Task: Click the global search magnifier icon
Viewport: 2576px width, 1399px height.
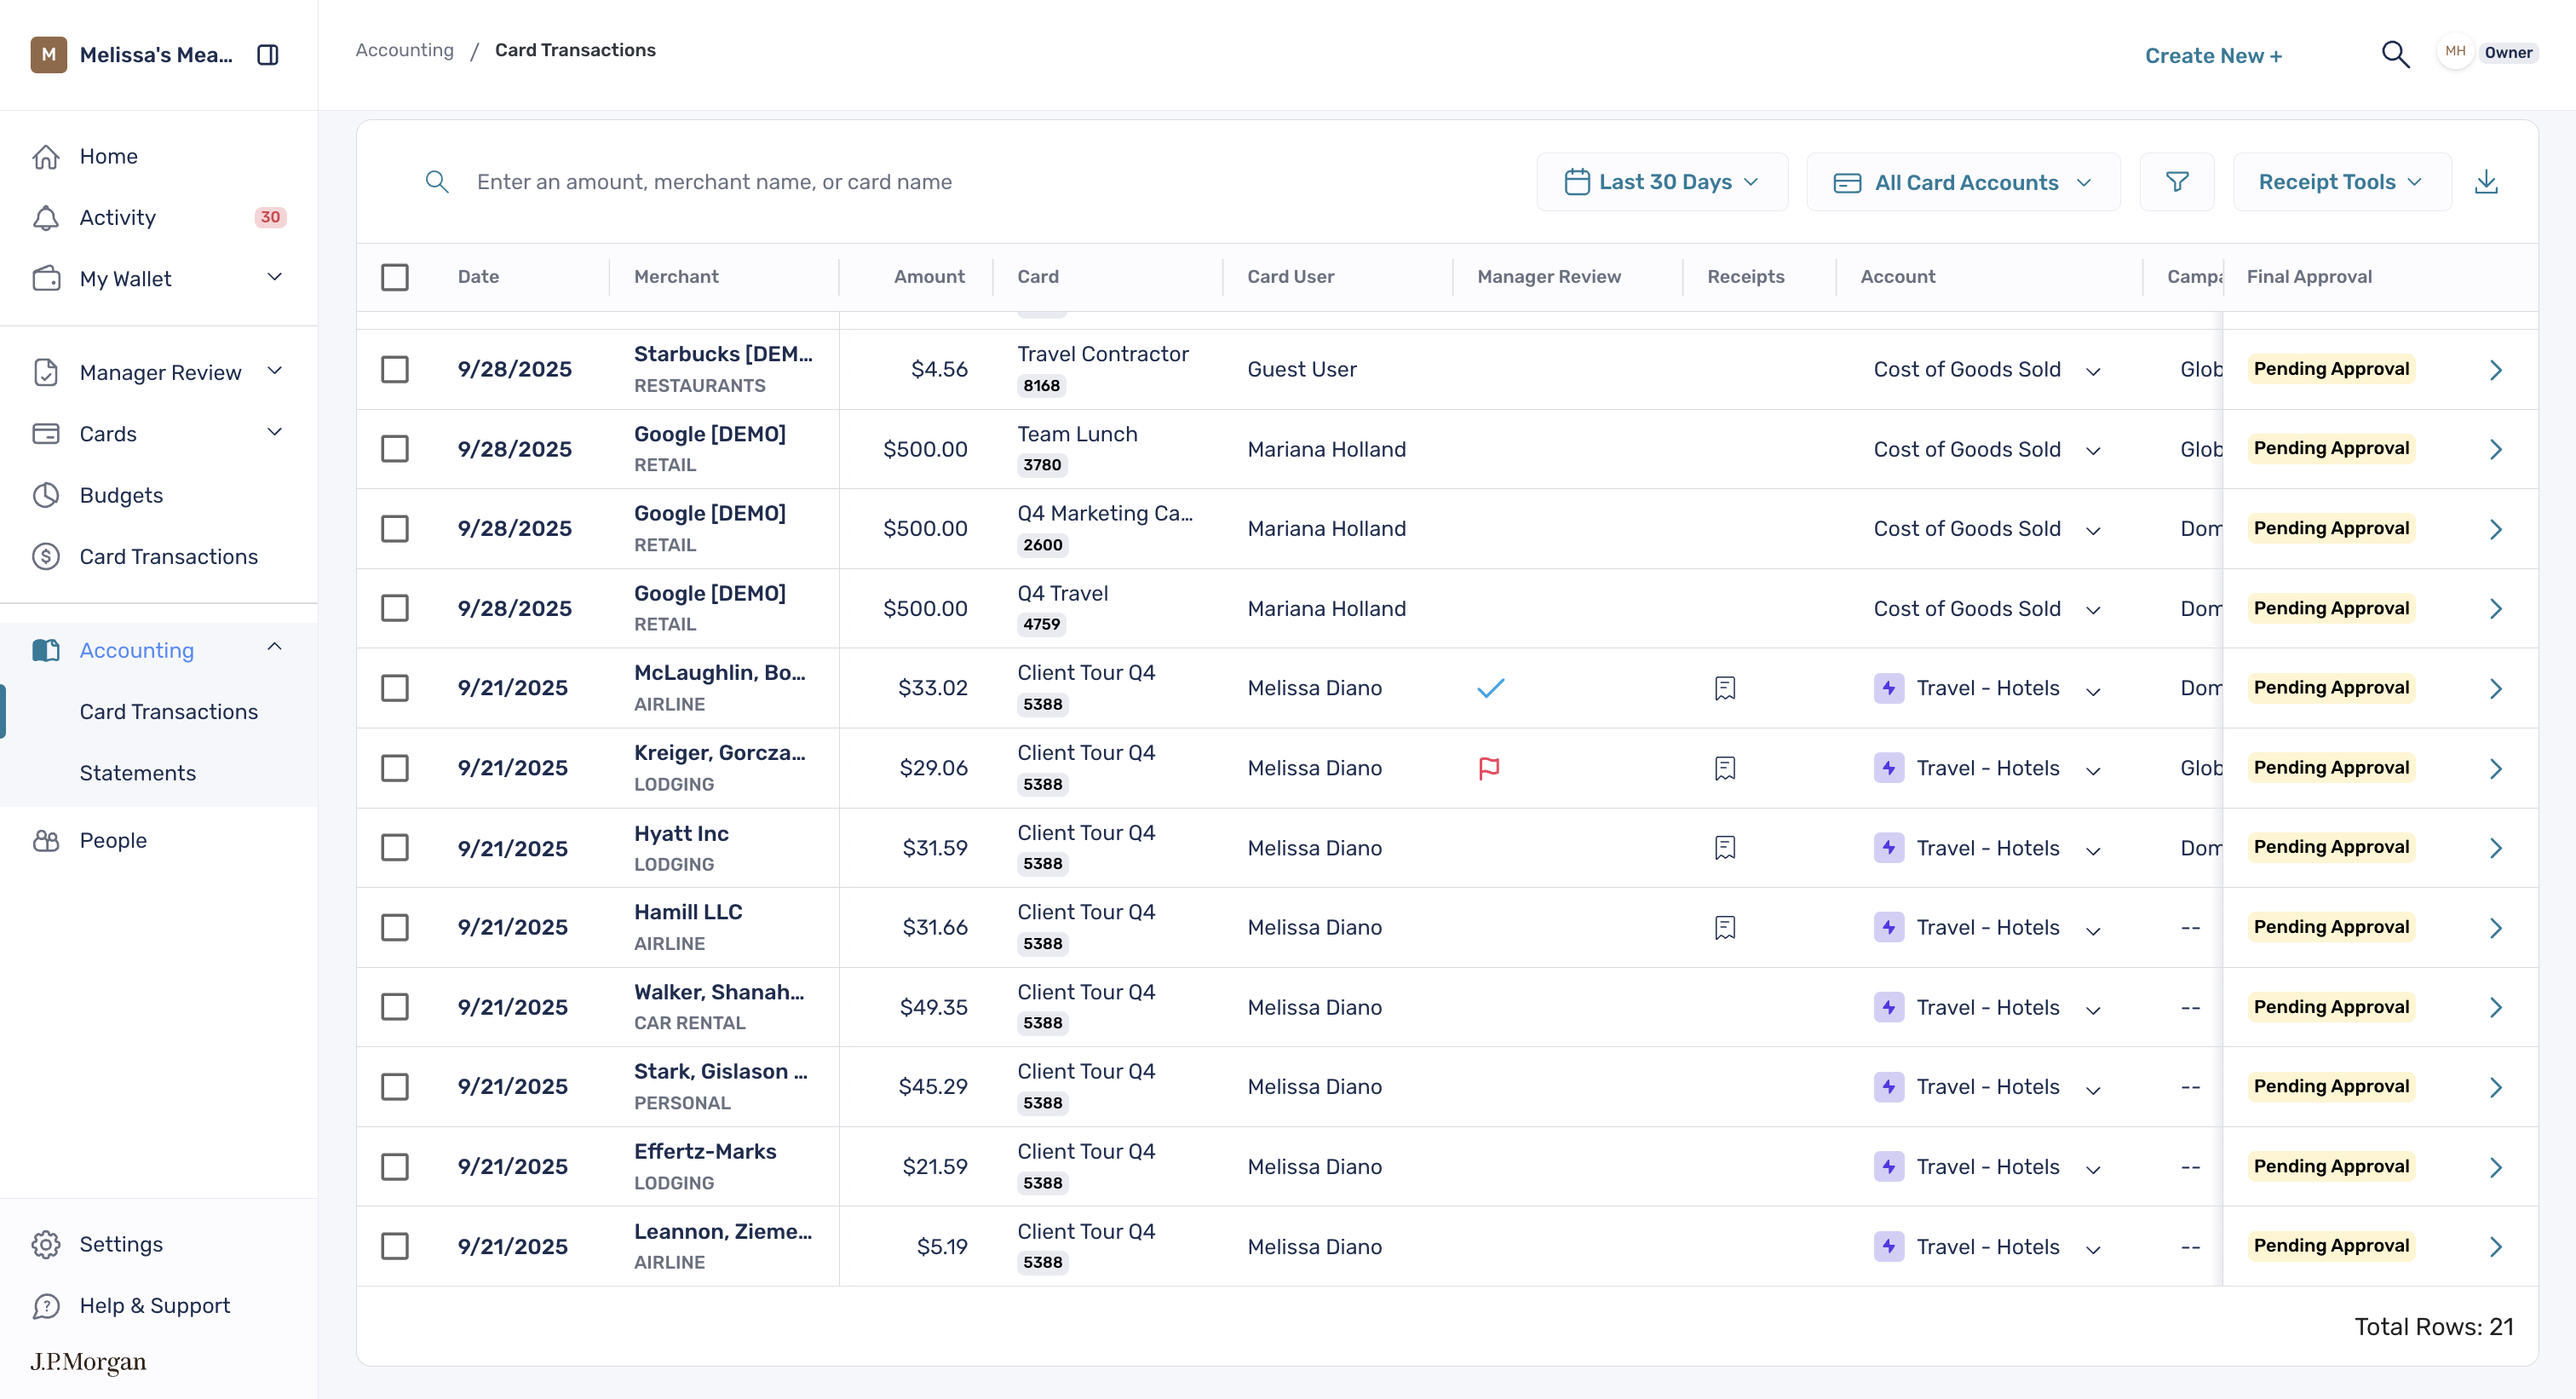Action: (2395, 54)
